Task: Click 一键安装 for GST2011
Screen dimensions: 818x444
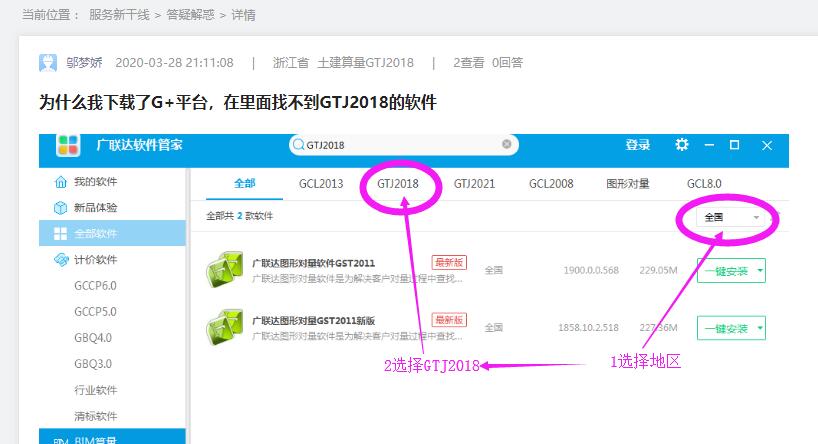Action: [726, 271]
